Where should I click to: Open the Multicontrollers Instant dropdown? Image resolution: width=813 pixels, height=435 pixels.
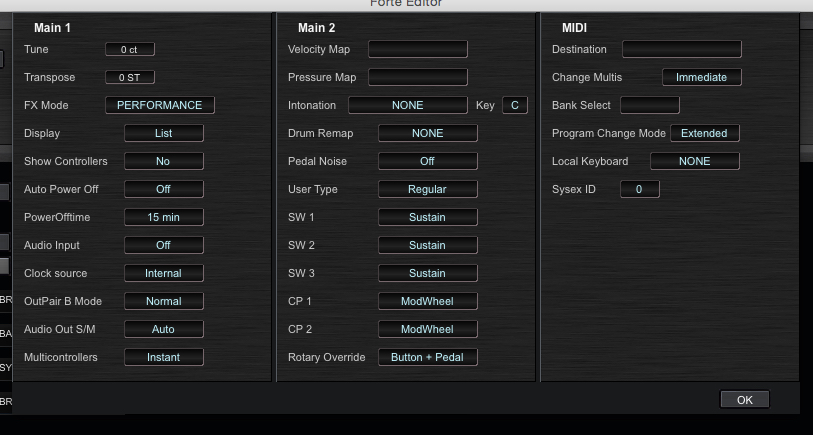[164, 357]
